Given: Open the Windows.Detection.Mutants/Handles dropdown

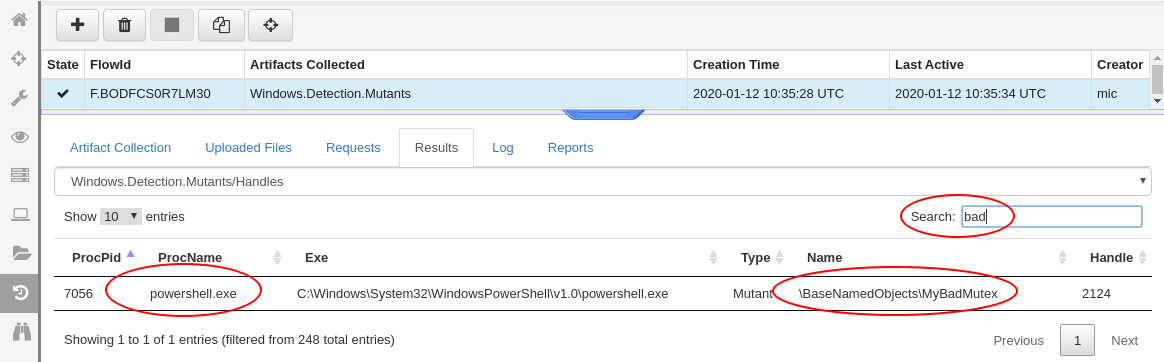Looking at the screenshot, I should (603, 181).
